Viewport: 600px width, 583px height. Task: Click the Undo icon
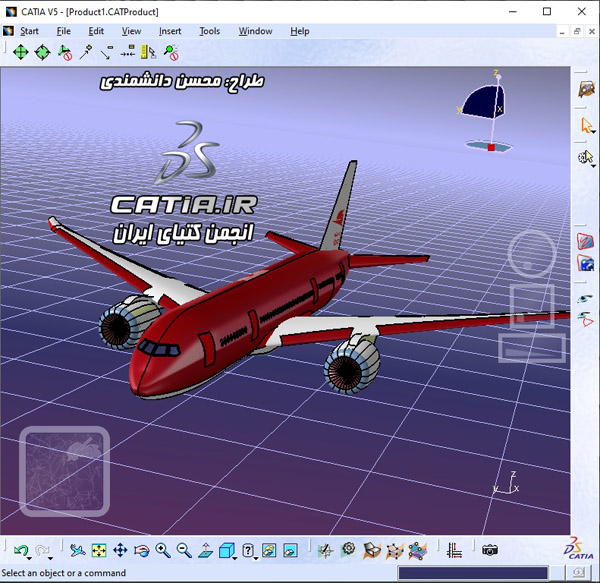click(20, 550)
